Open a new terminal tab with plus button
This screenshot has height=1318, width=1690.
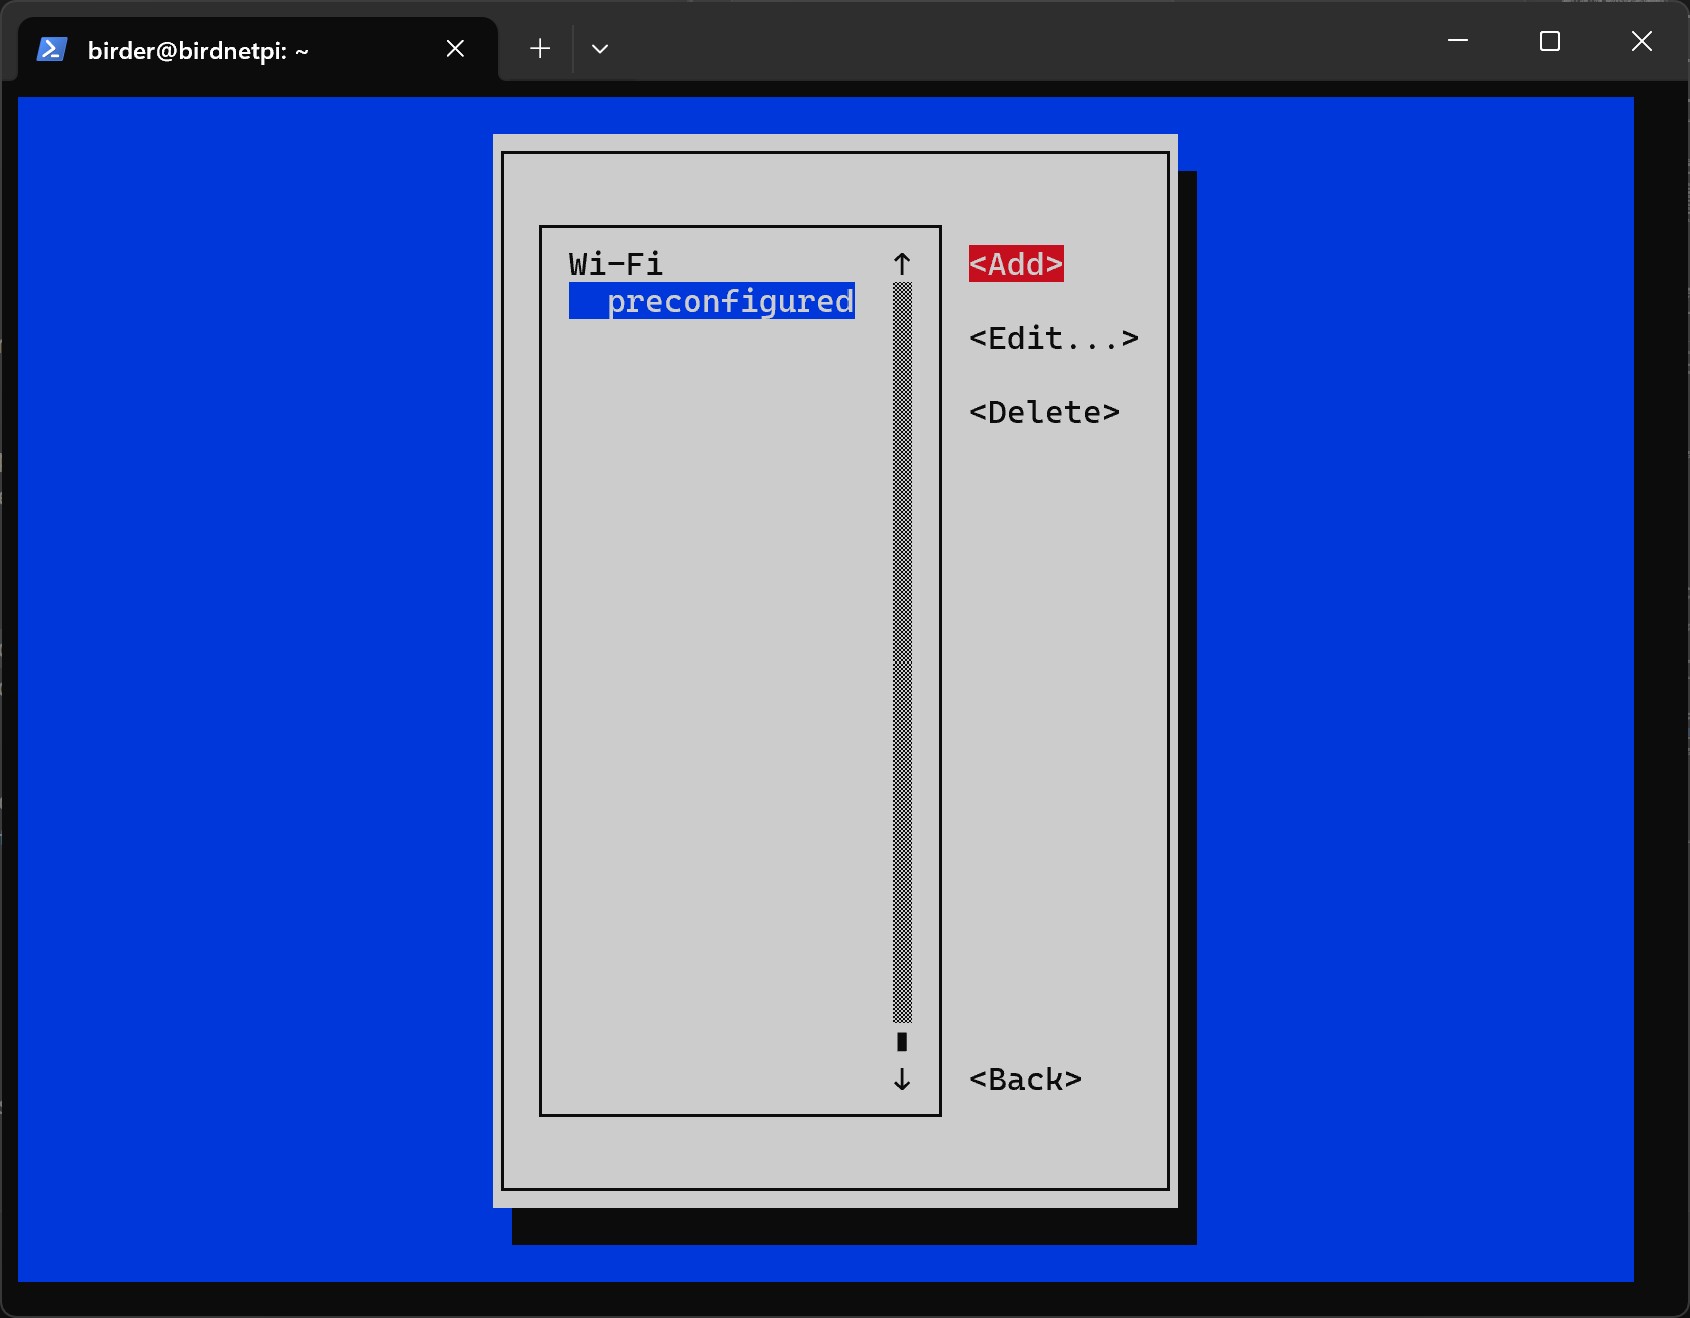coord(540,49)
